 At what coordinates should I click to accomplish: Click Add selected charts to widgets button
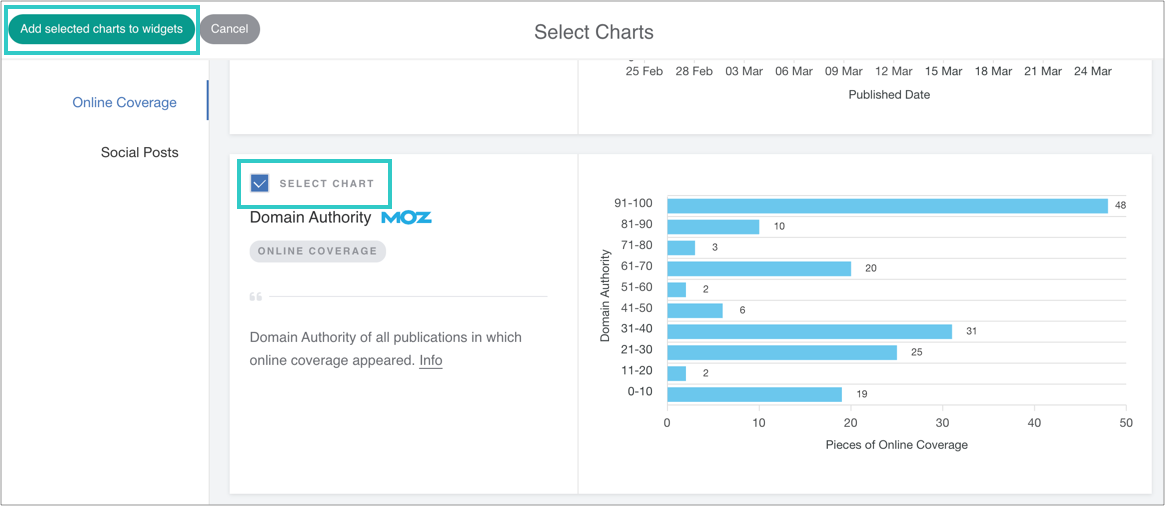pyautogui.click(x=101, y=29)
